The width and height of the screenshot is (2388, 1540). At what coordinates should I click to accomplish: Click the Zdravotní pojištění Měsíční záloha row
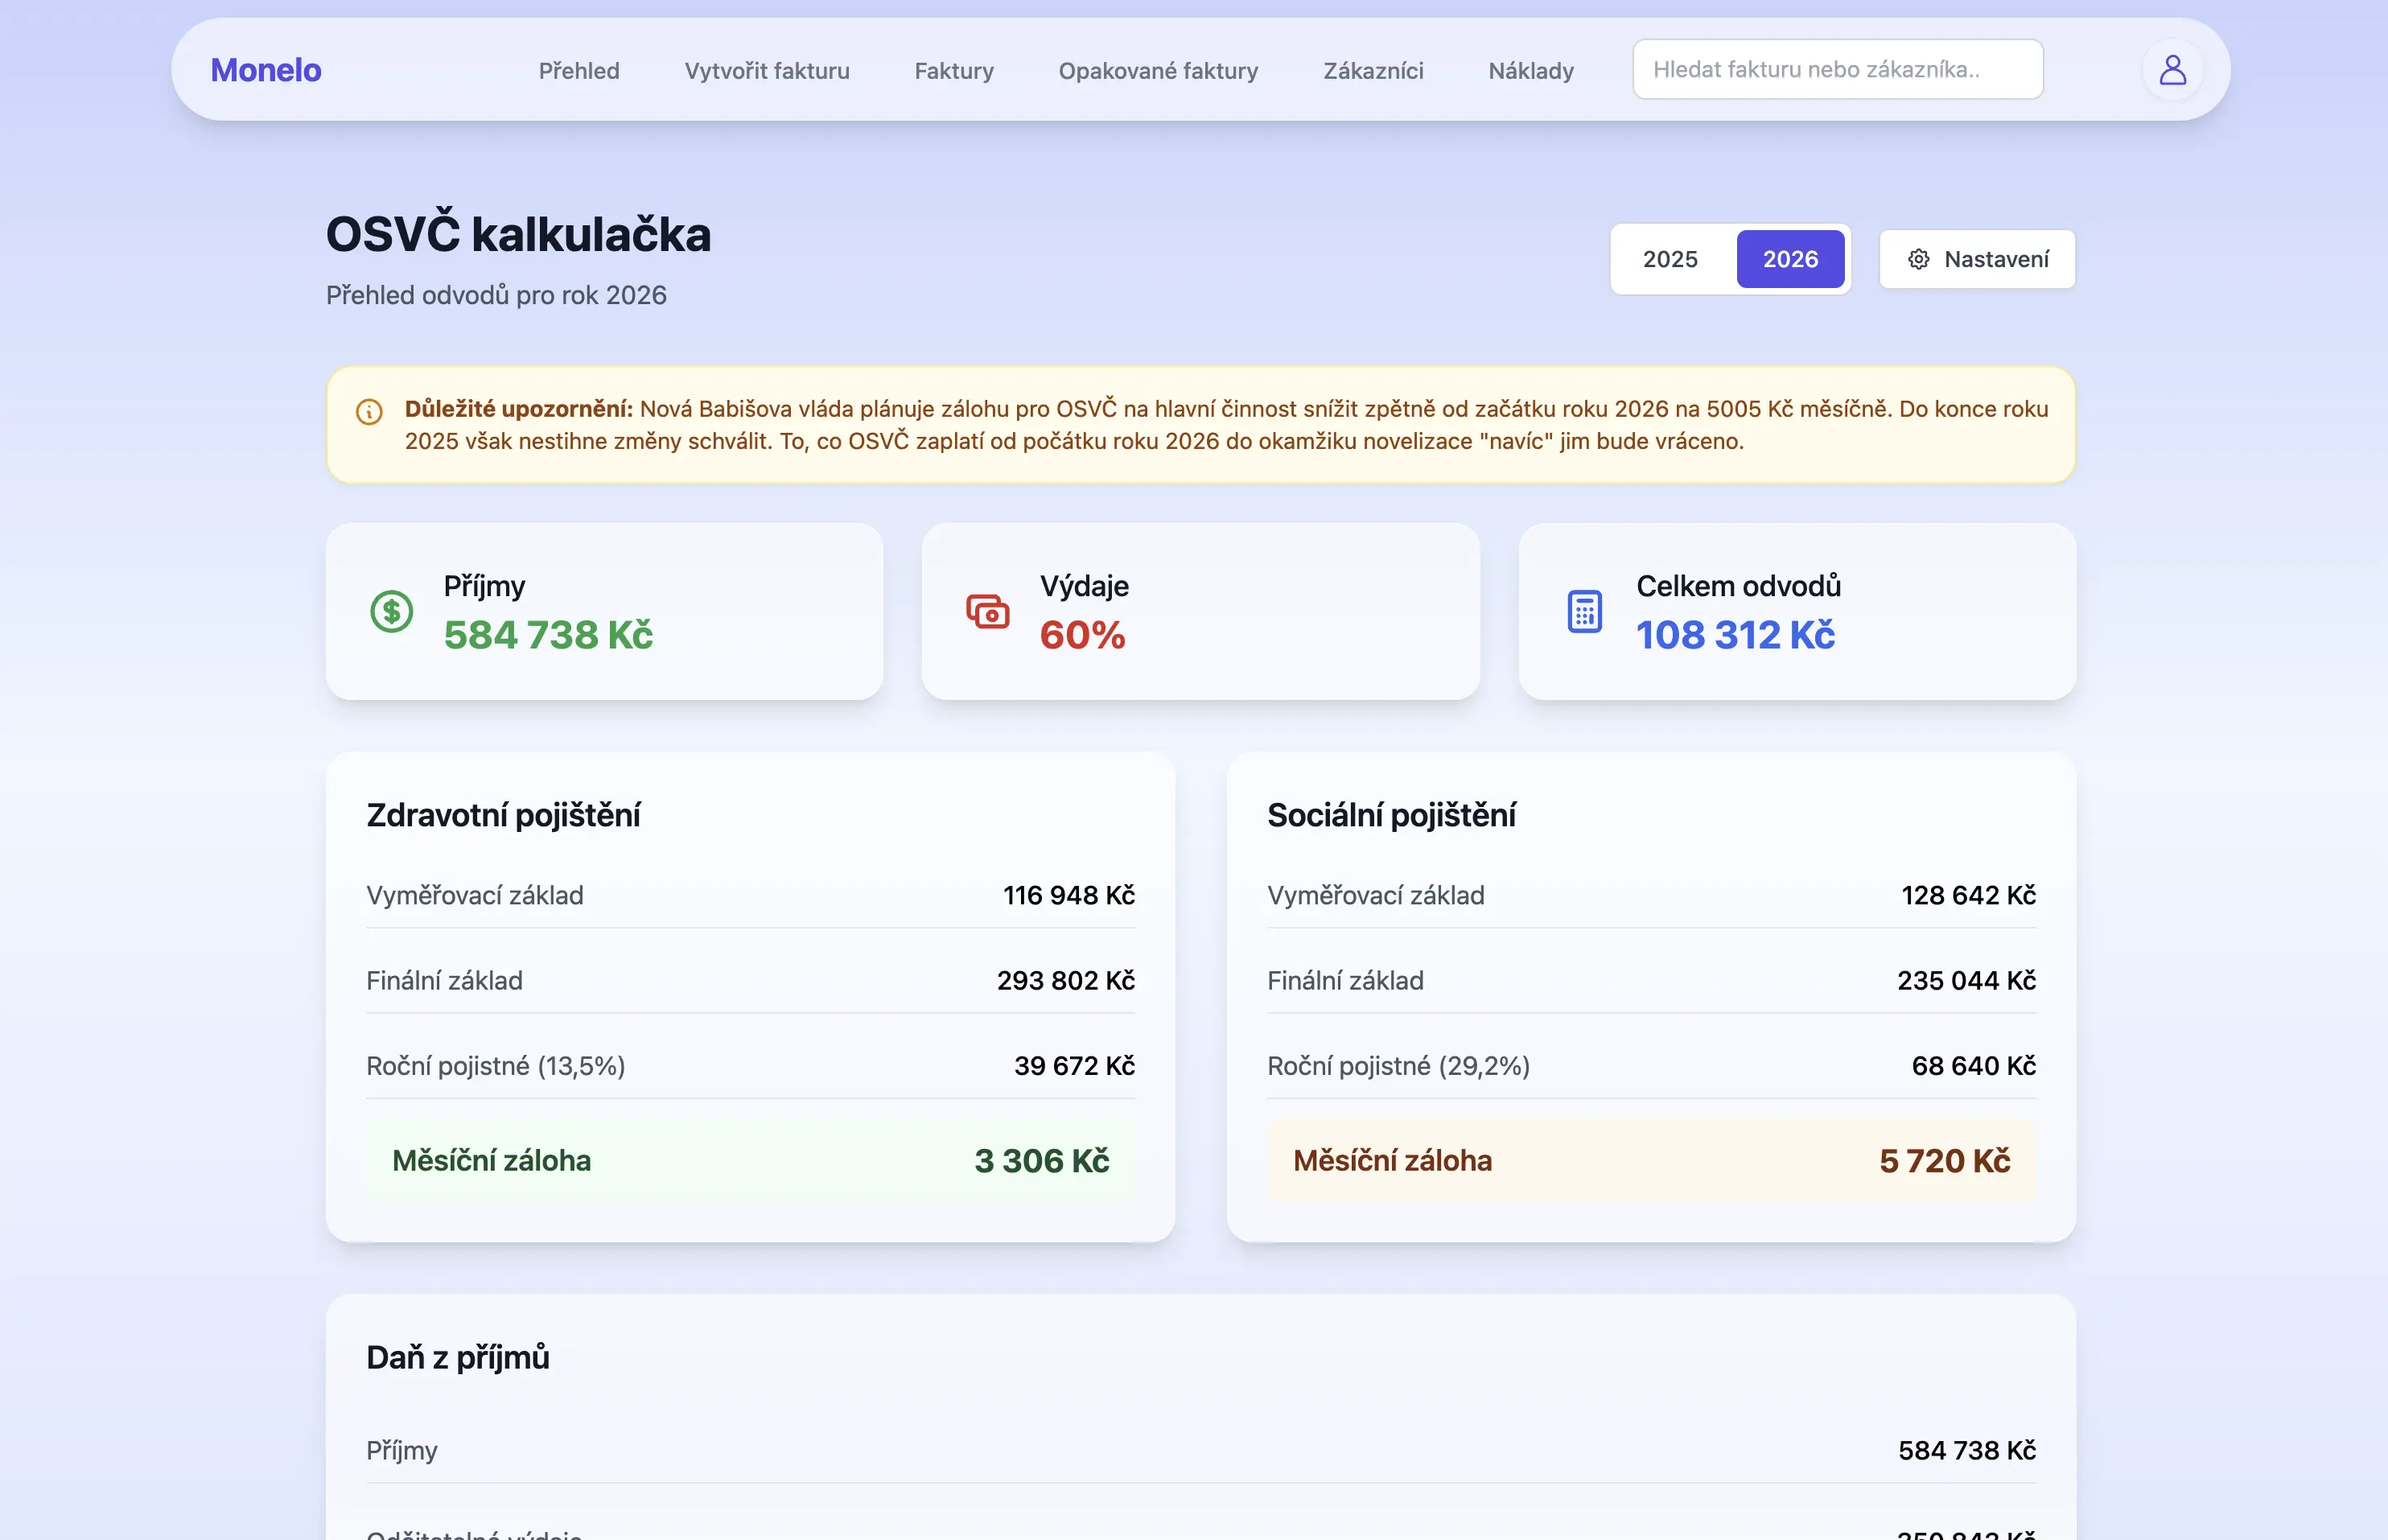pyautogui.click(x=750, y=1160)
